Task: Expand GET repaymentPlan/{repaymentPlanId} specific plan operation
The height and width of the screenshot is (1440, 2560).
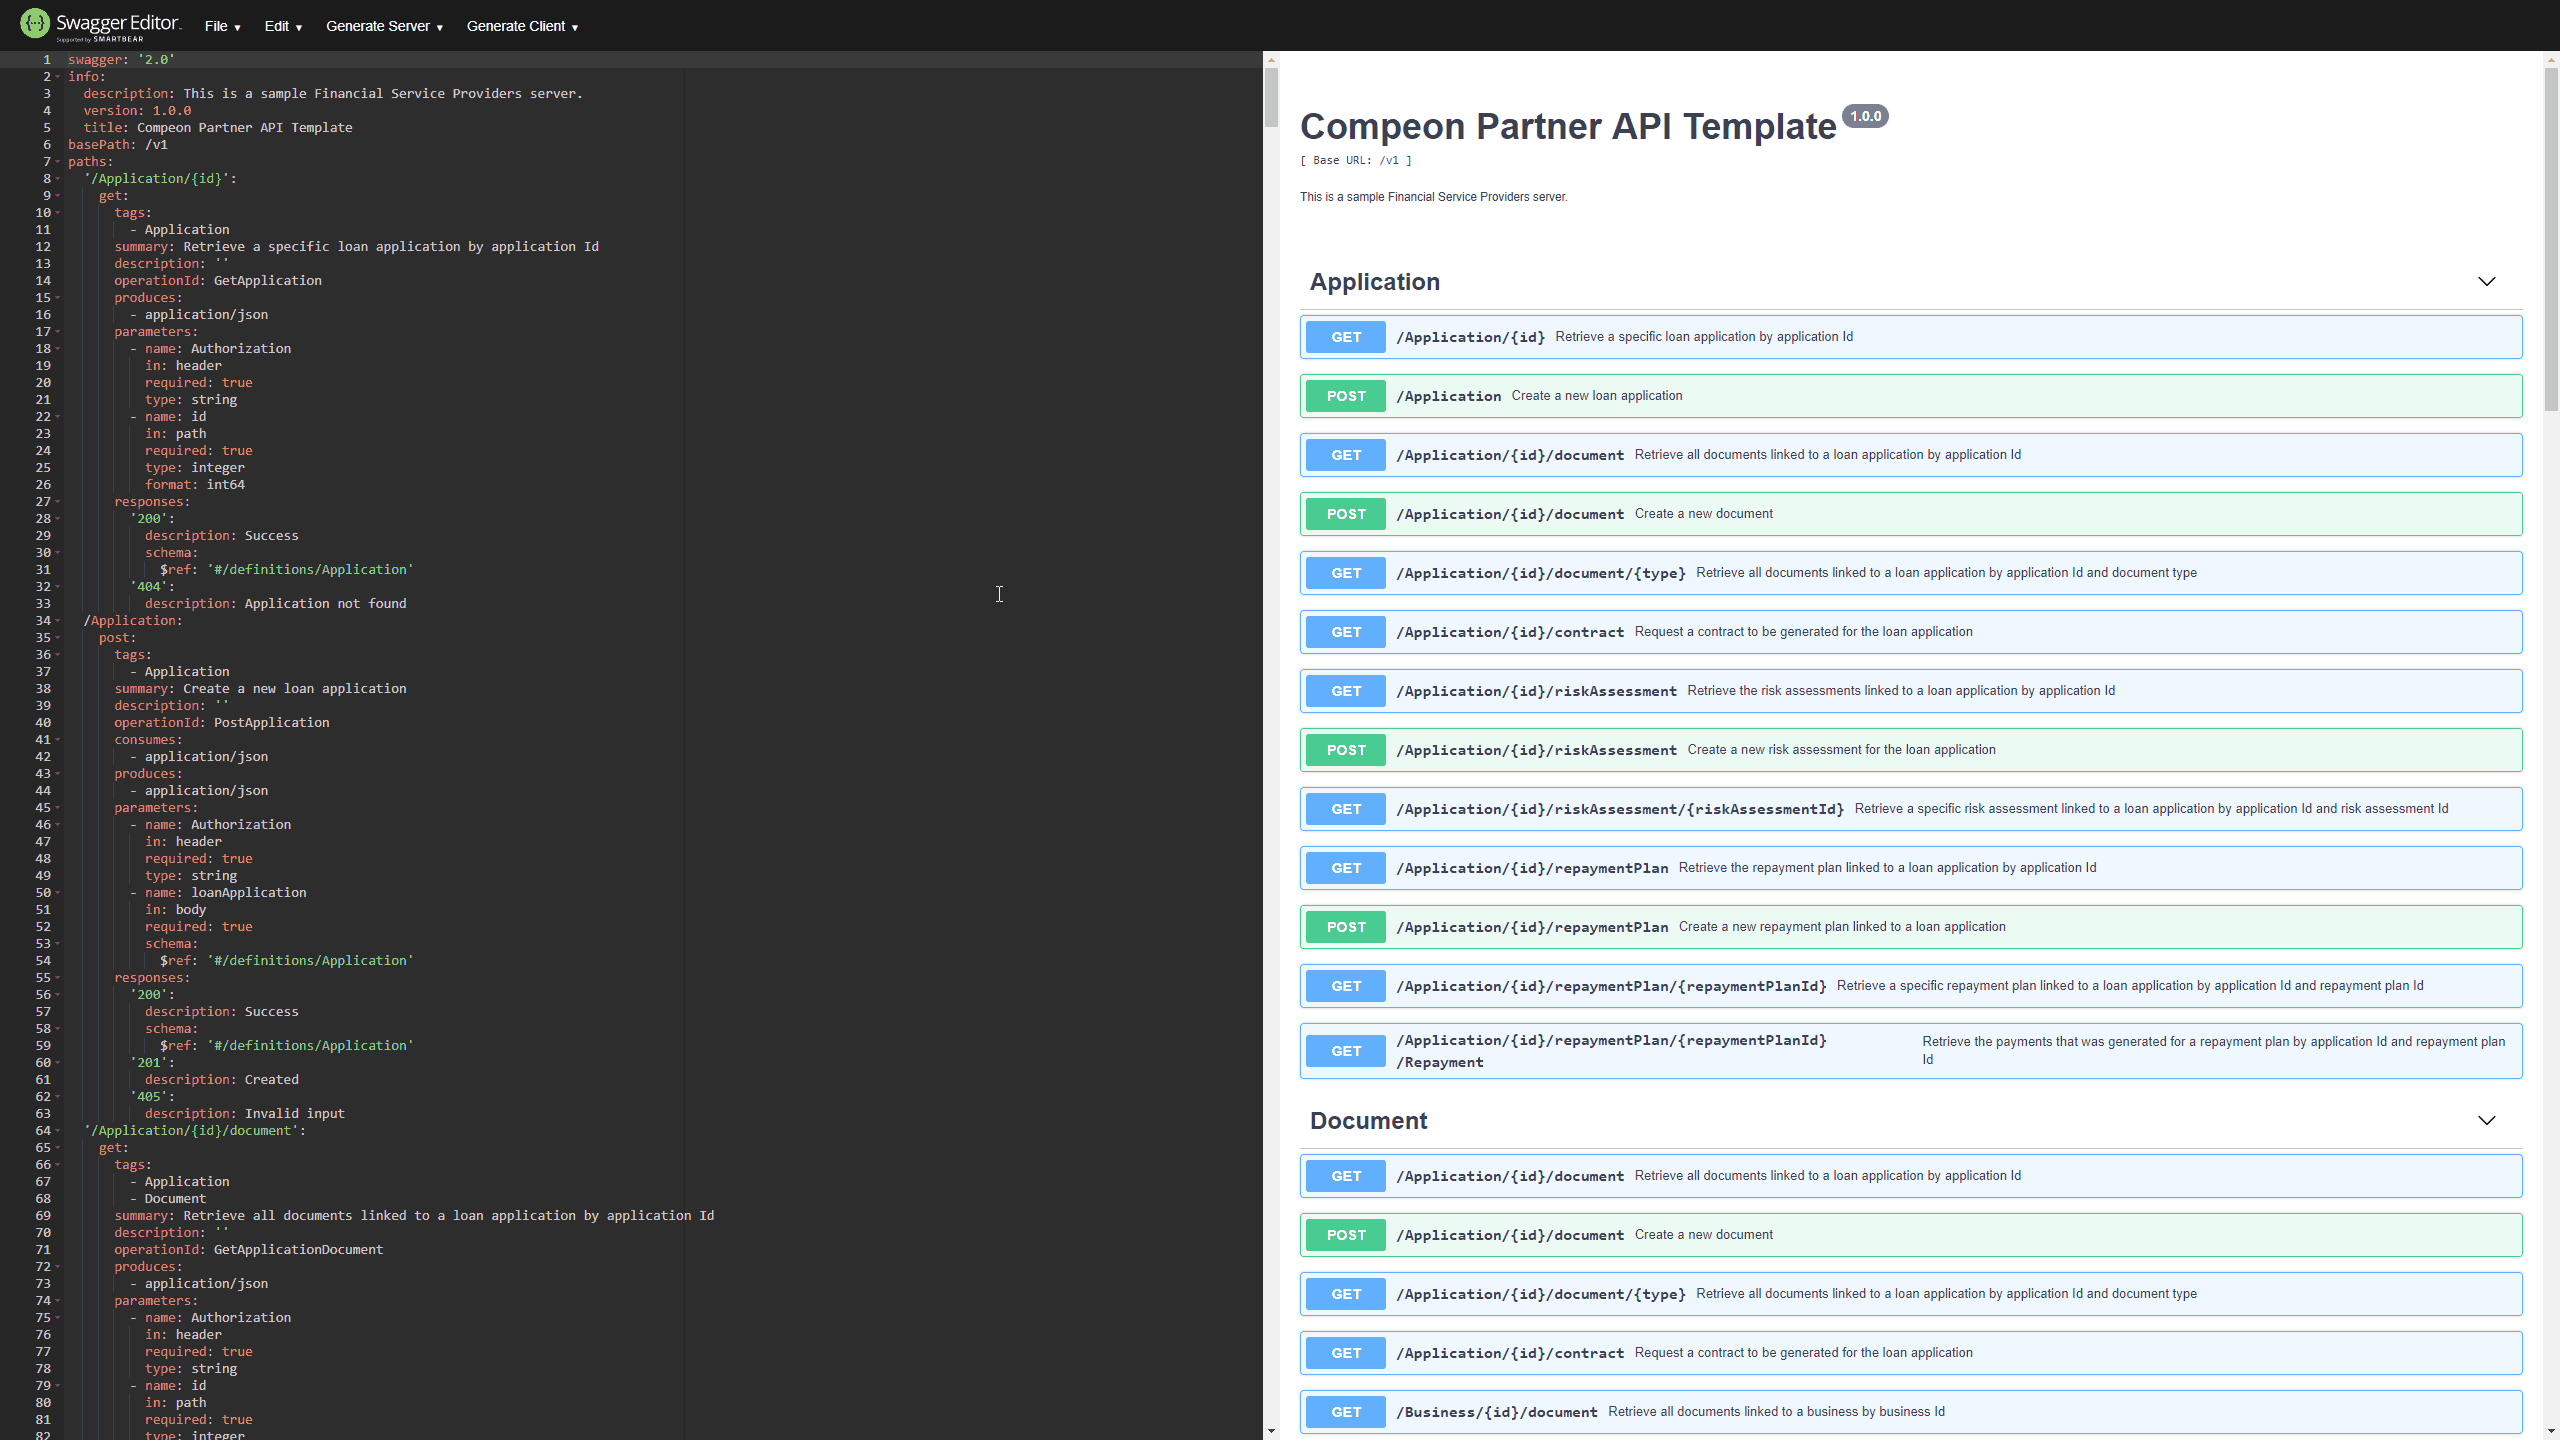Action: (x=1911, y=986)
